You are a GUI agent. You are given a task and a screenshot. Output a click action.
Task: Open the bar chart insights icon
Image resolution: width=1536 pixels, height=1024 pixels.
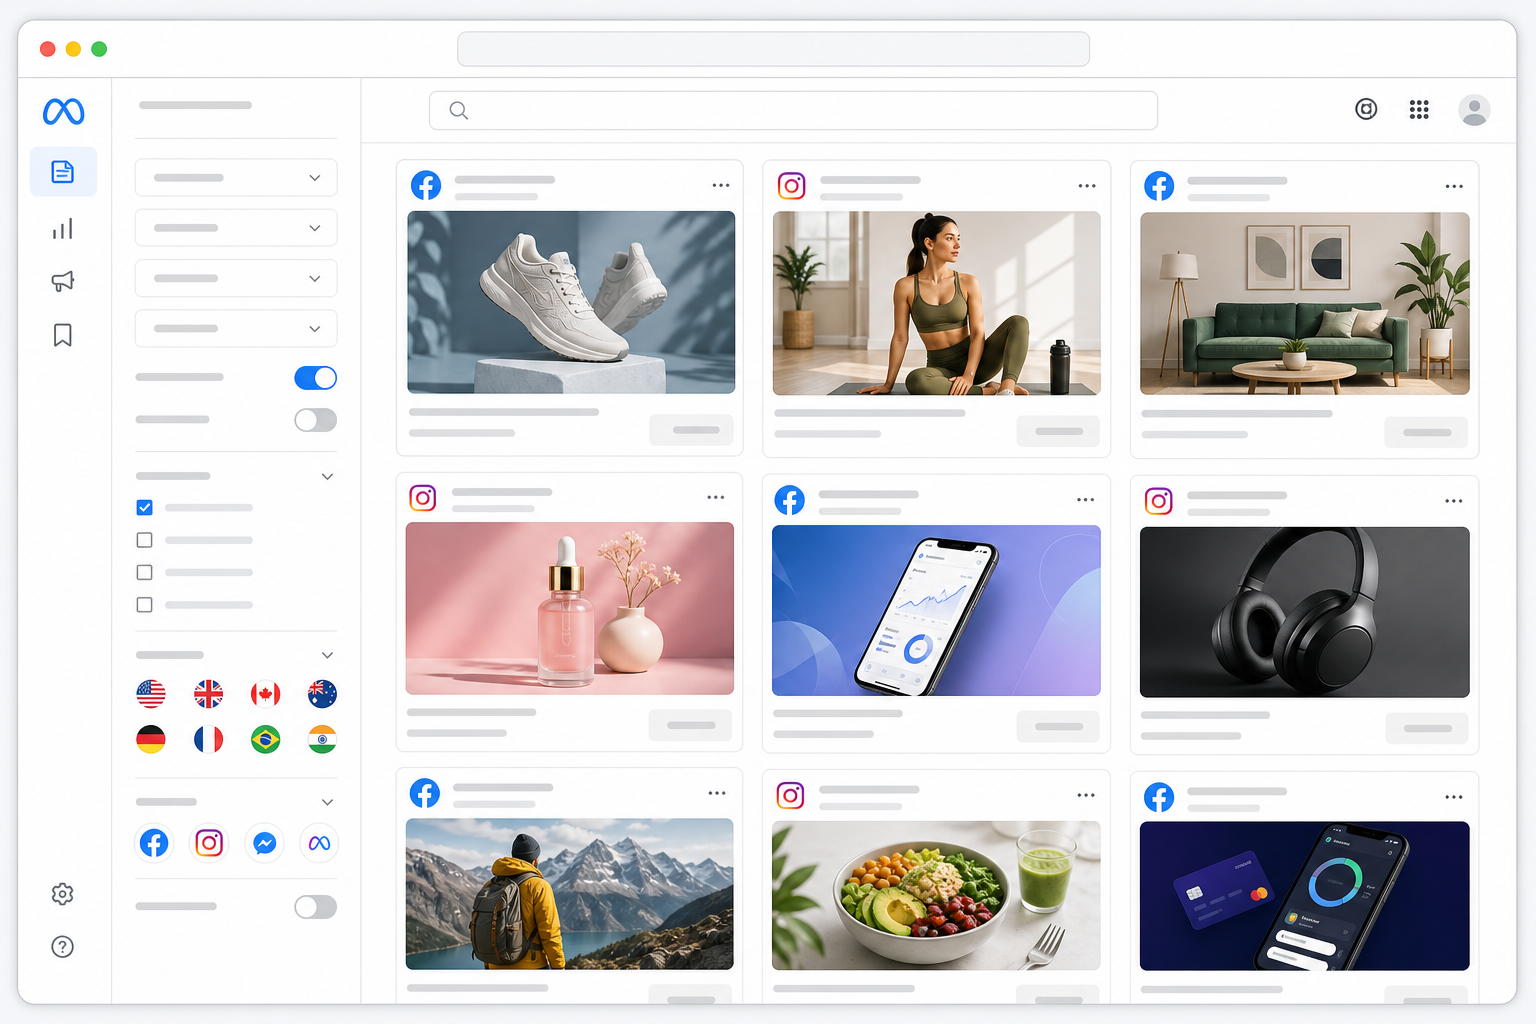pyautogui.click(x=63, y=229)
